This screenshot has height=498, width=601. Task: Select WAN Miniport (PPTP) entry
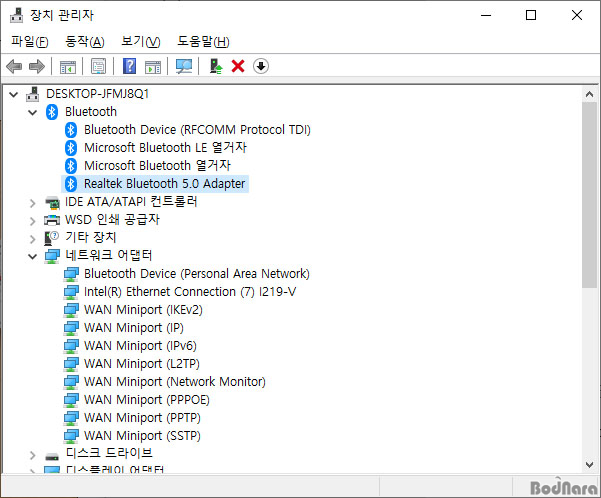point(142,418)
